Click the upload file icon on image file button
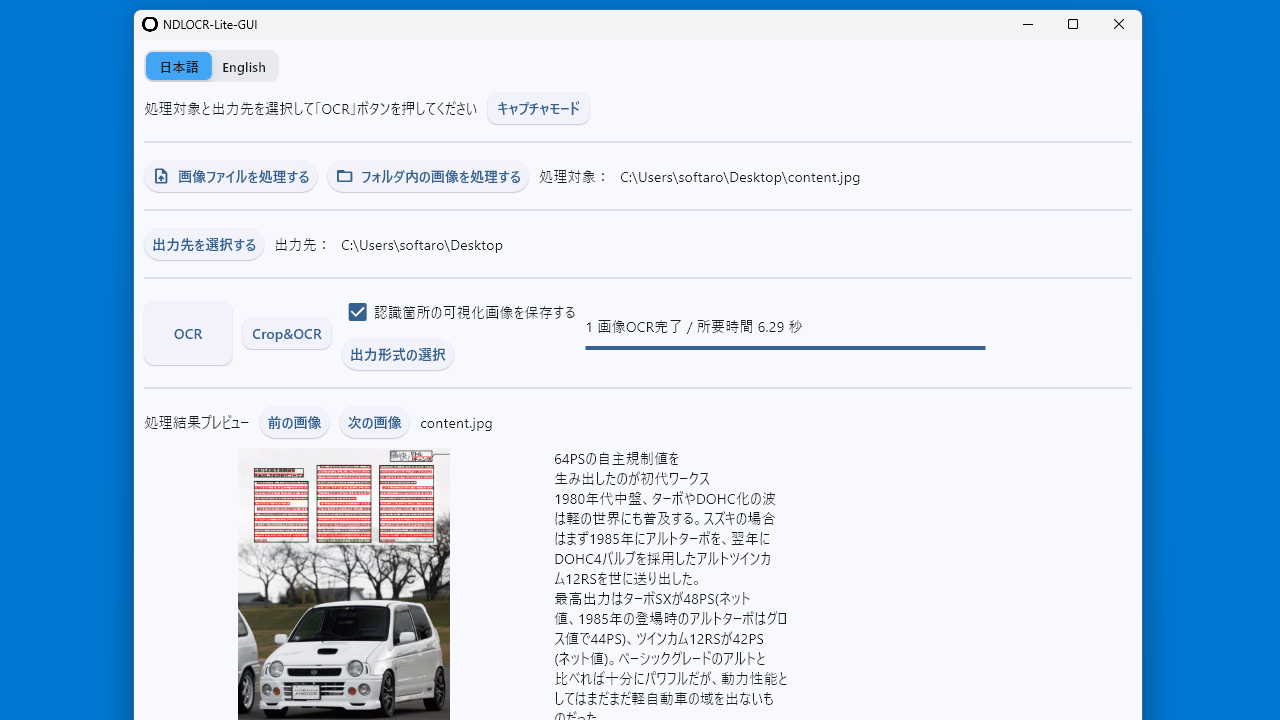Image resolution: width=1280 pixels, height=720 pixels. coord(161,177)
